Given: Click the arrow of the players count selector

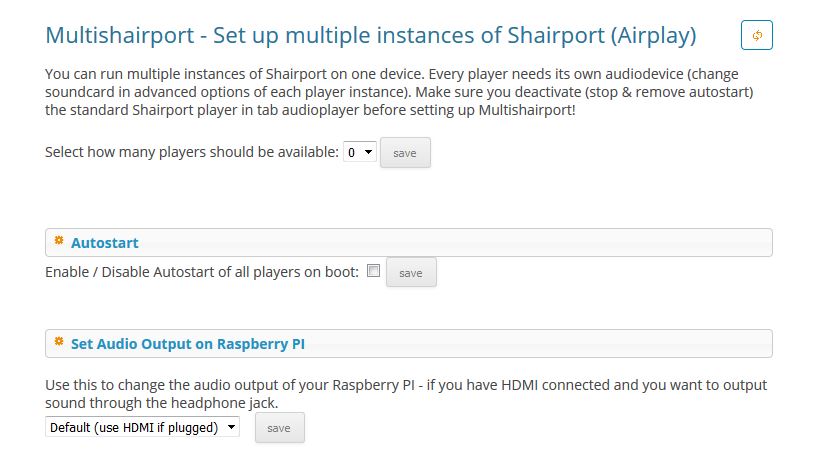Looking at the screenshot, I should 368,152.
